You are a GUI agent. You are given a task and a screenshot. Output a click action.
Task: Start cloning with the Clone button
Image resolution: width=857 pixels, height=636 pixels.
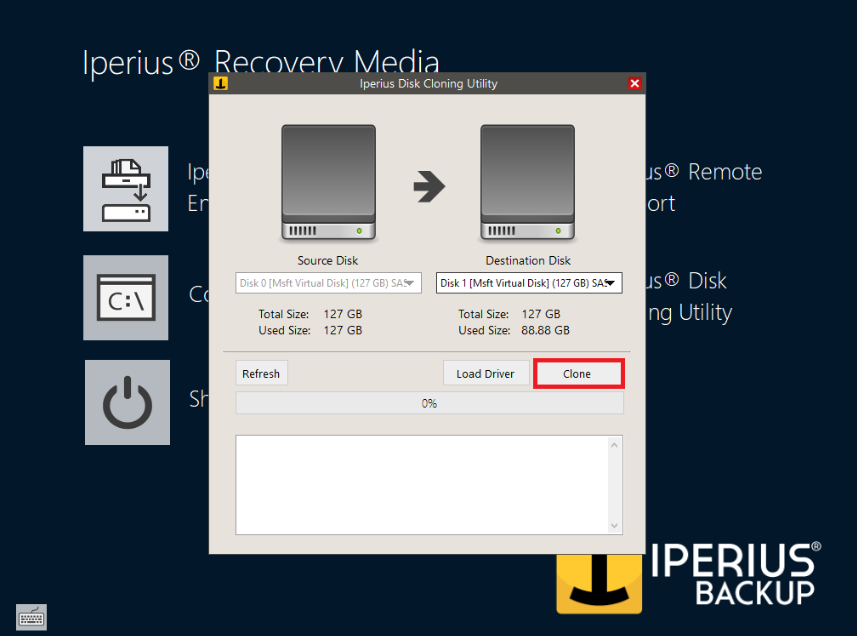coord(578,373)
